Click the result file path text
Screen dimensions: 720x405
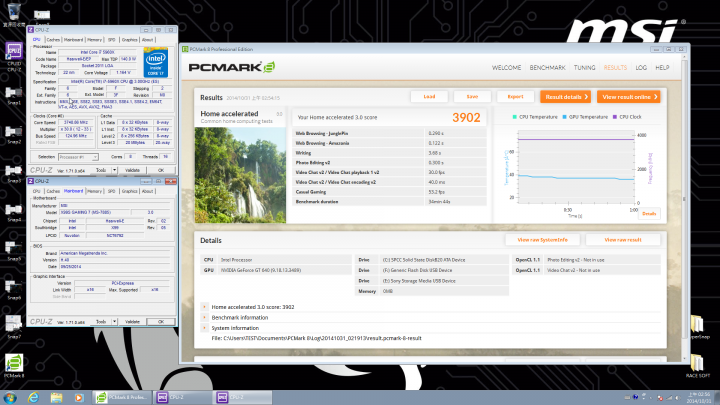pos(316,338)
